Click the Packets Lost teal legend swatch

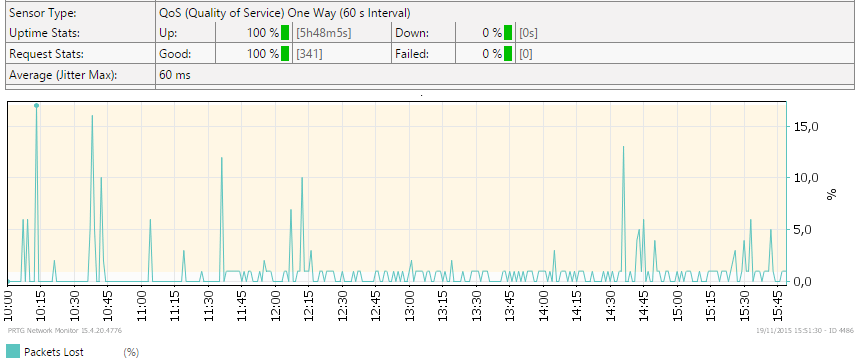coord(13,351)
